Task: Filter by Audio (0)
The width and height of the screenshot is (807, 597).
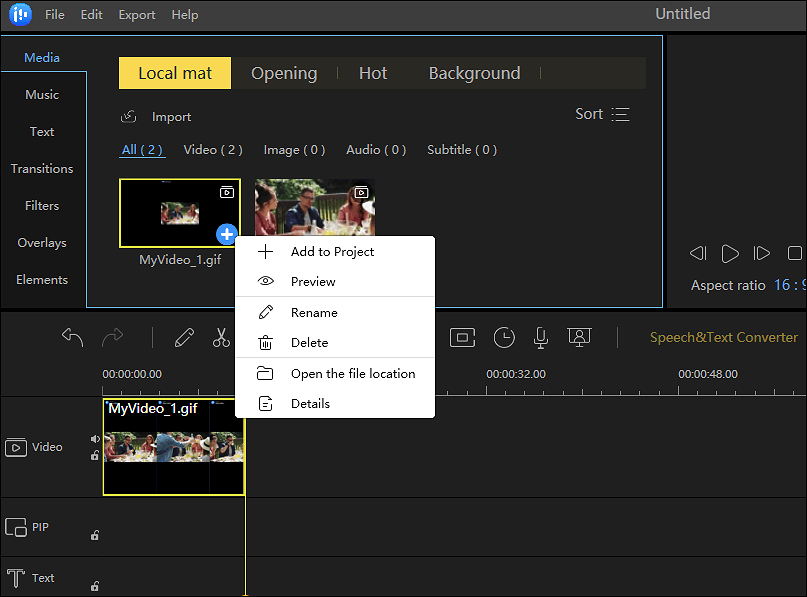Action: click(376, 150)
